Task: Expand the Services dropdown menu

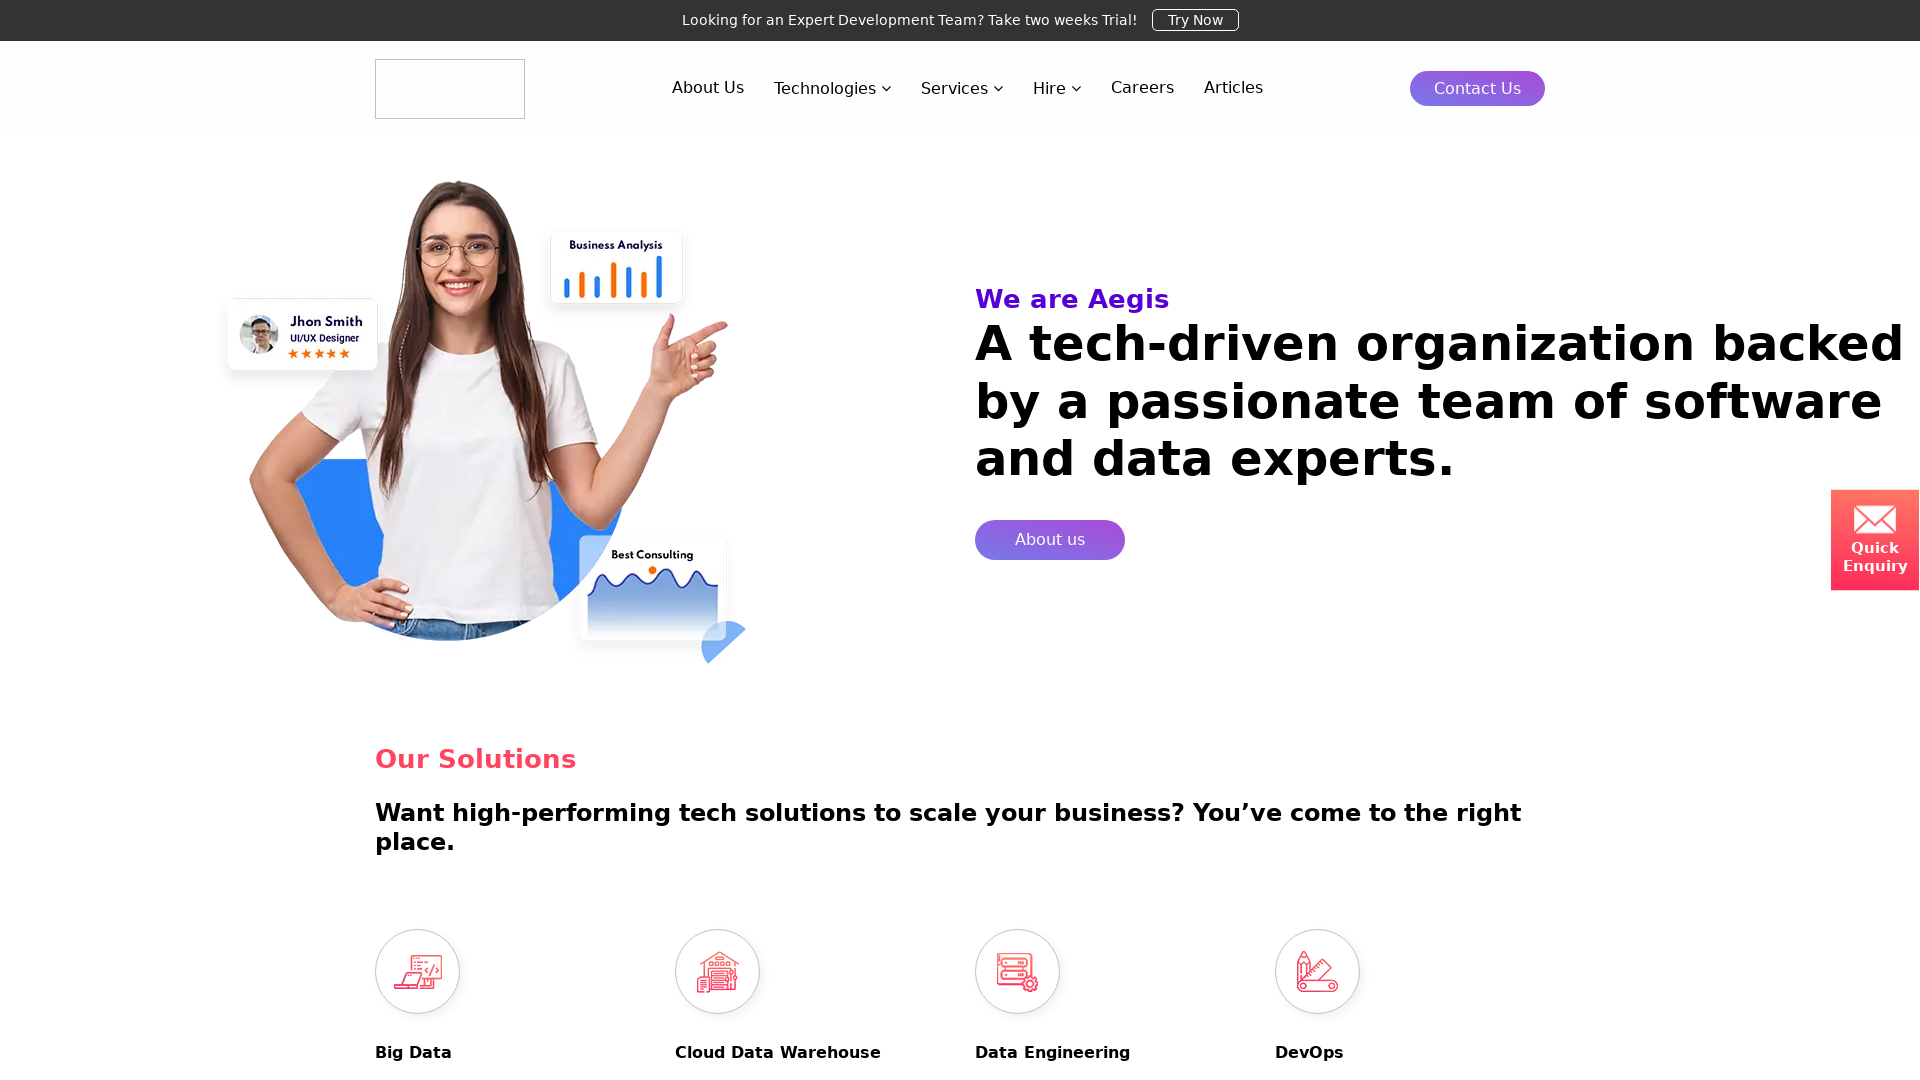Action: (961, 88)
